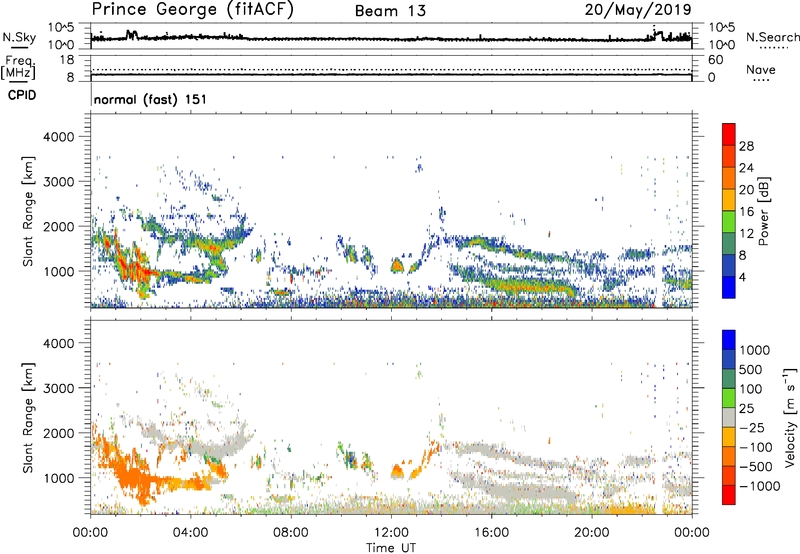Select the gray segment of the Velocity colorbar
Image resolution: width=800 pixels, height=554 pixels.
(x=729, y=417)
